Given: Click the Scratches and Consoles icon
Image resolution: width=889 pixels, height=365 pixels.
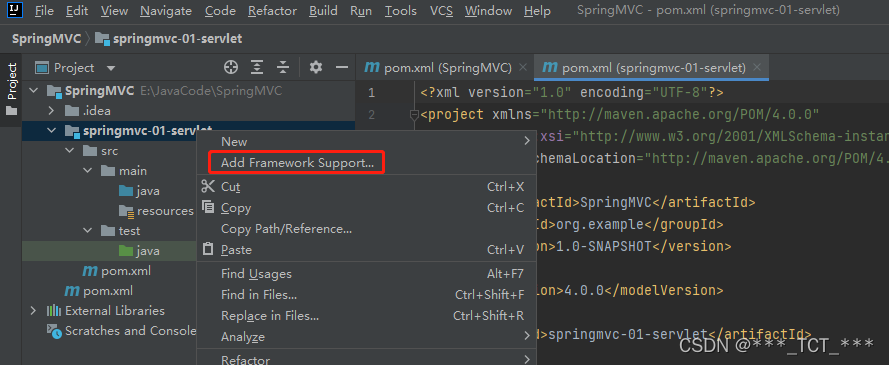Looking at the screenshot, I should 54,331.
